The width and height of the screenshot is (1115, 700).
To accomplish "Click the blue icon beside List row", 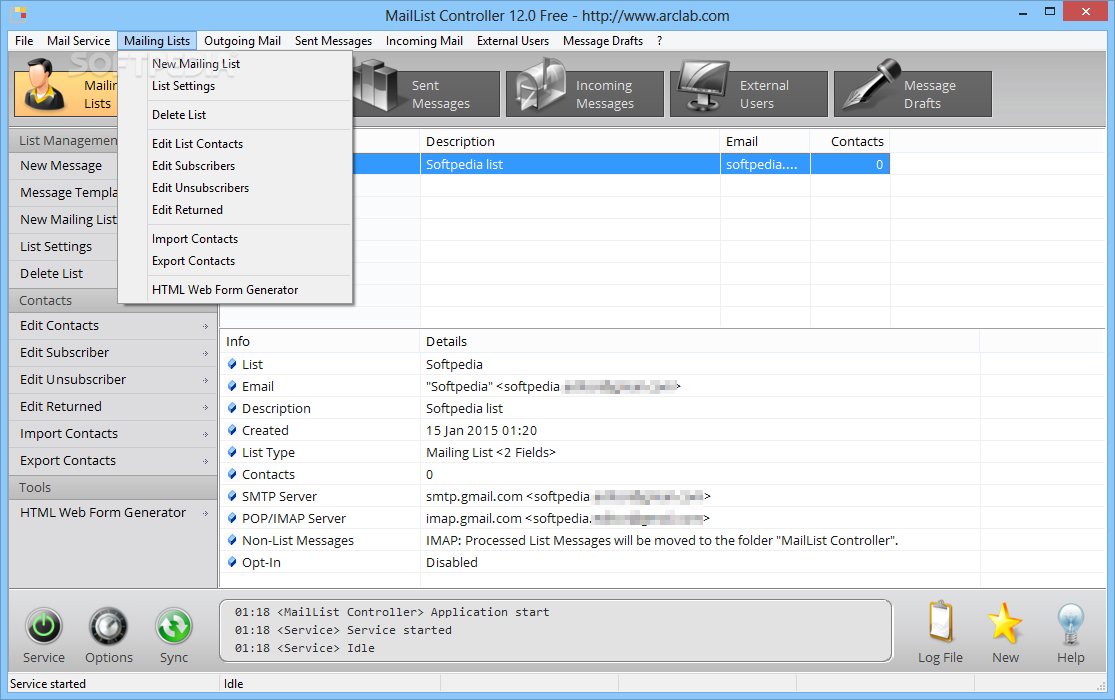I will tap(232, 364).
